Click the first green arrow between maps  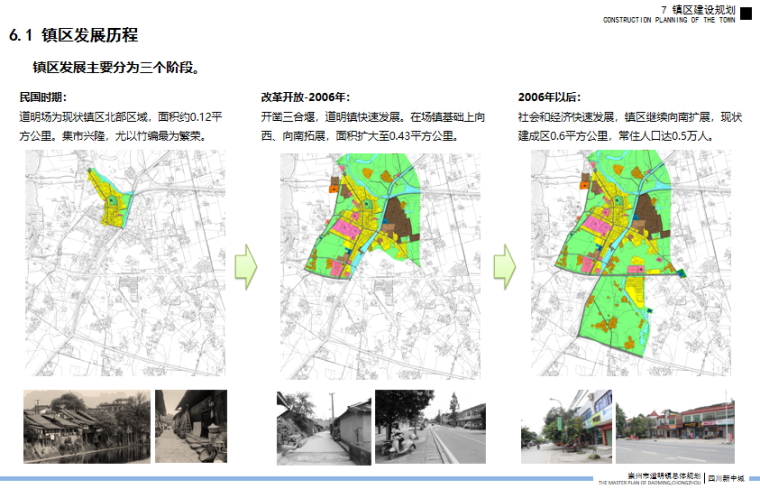click(x=245, y=265)
